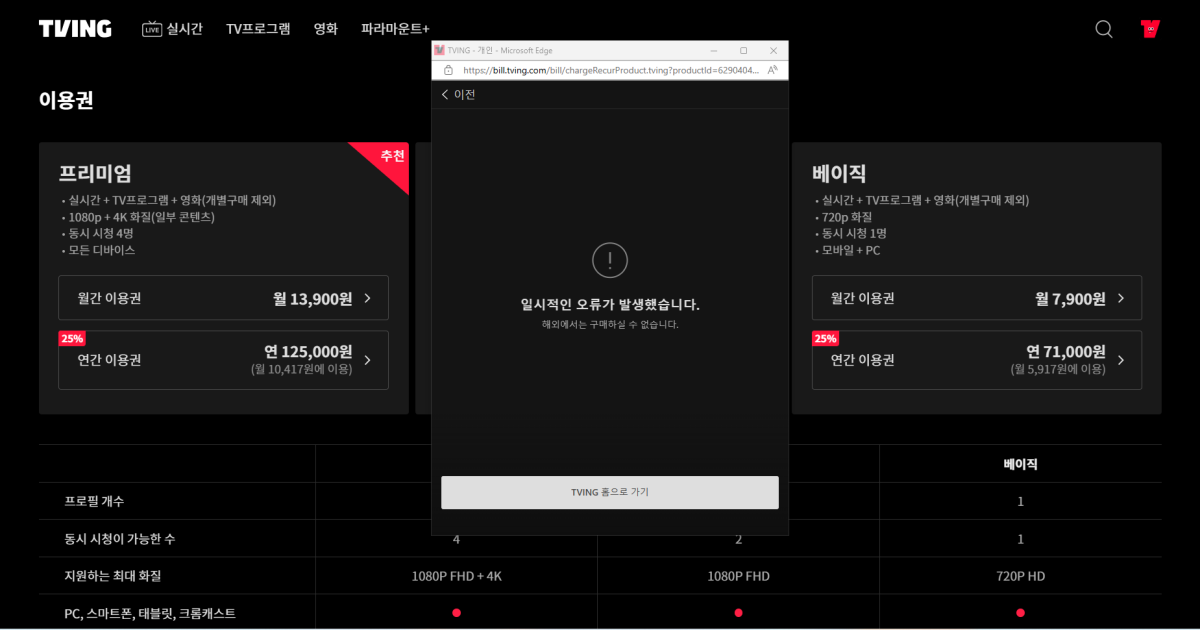The width and height of the screenshot is (1200, 630).
Task: Click the read aloud icon in the popup address bar
Action: (x=774, y=70)
